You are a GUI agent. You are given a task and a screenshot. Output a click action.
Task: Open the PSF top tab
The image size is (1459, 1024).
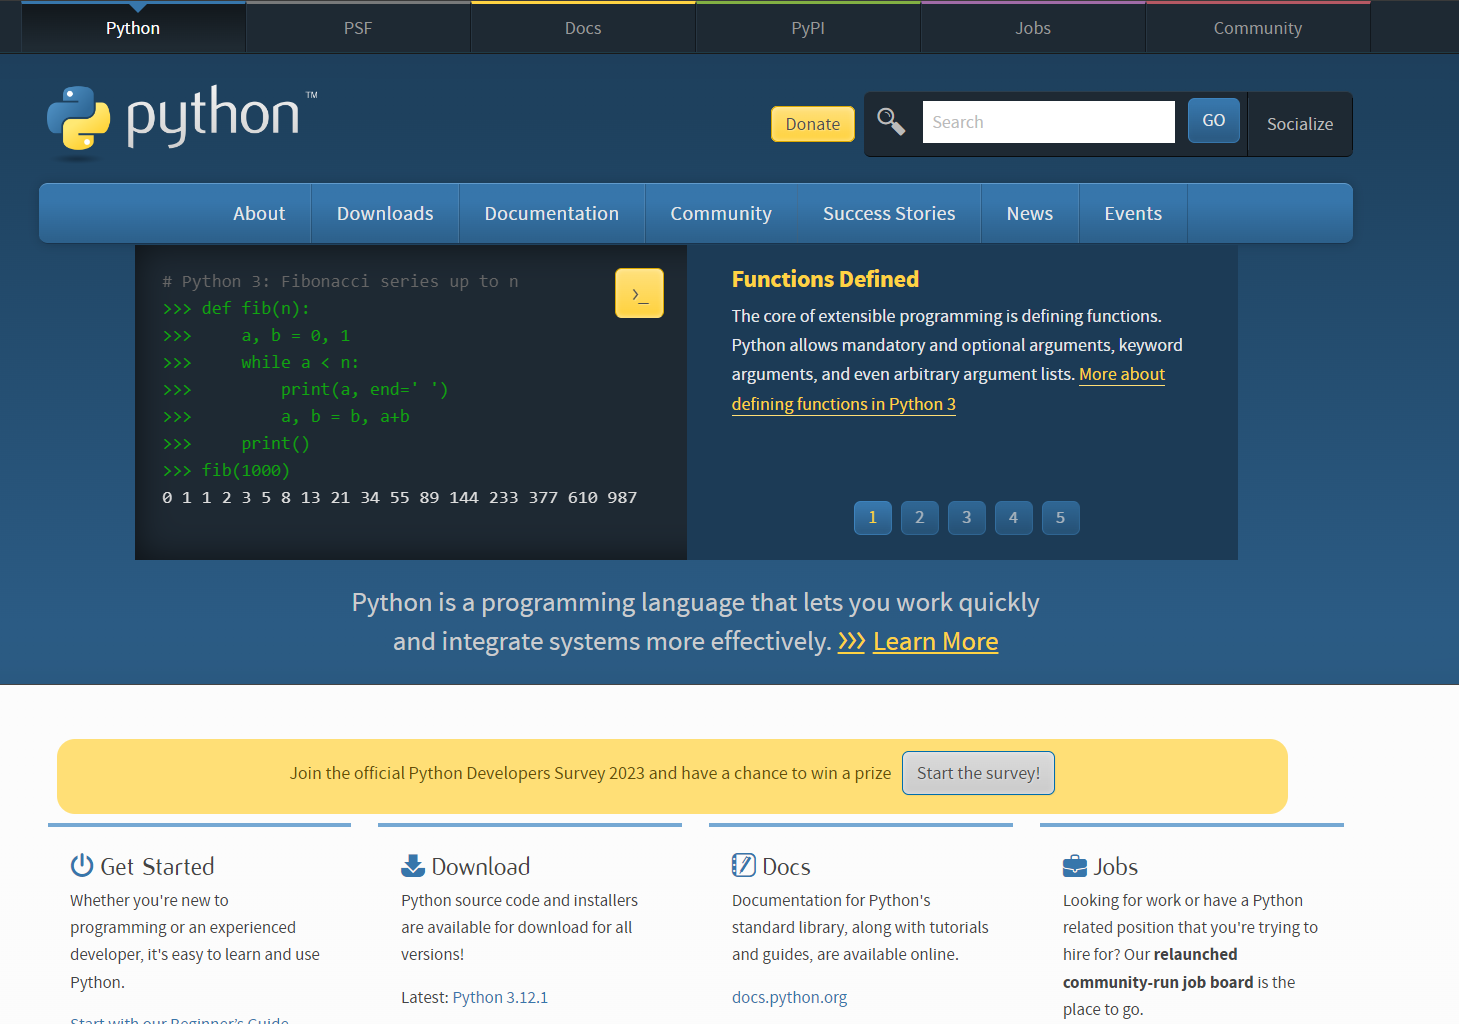pos(358,28)
